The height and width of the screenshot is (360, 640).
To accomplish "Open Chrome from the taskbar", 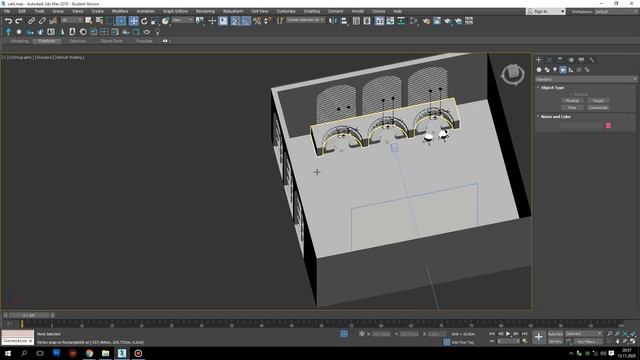I will (89, 353).
